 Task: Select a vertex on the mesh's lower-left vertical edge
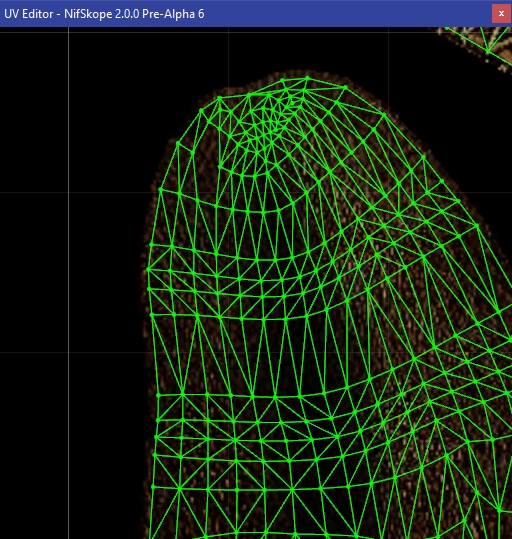[x=155, y=455]
